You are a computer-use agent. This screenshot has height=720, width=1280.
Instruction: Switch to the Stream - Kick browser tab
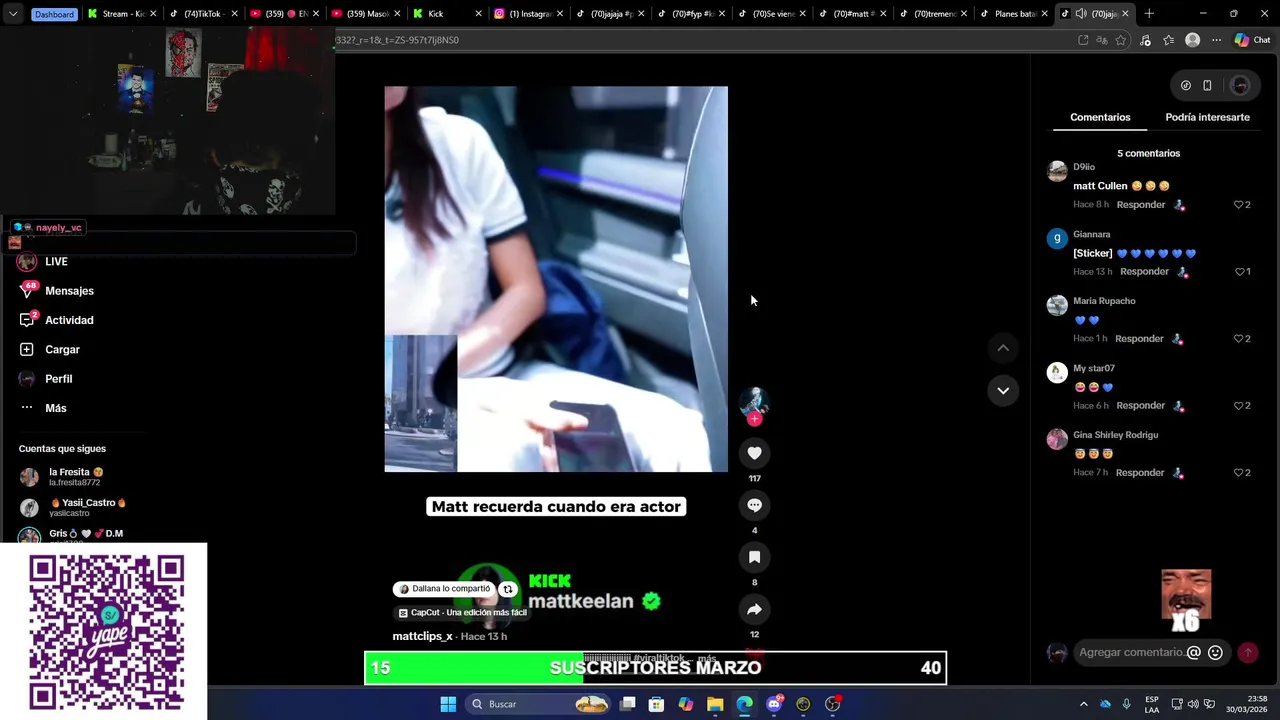[123, 14]
